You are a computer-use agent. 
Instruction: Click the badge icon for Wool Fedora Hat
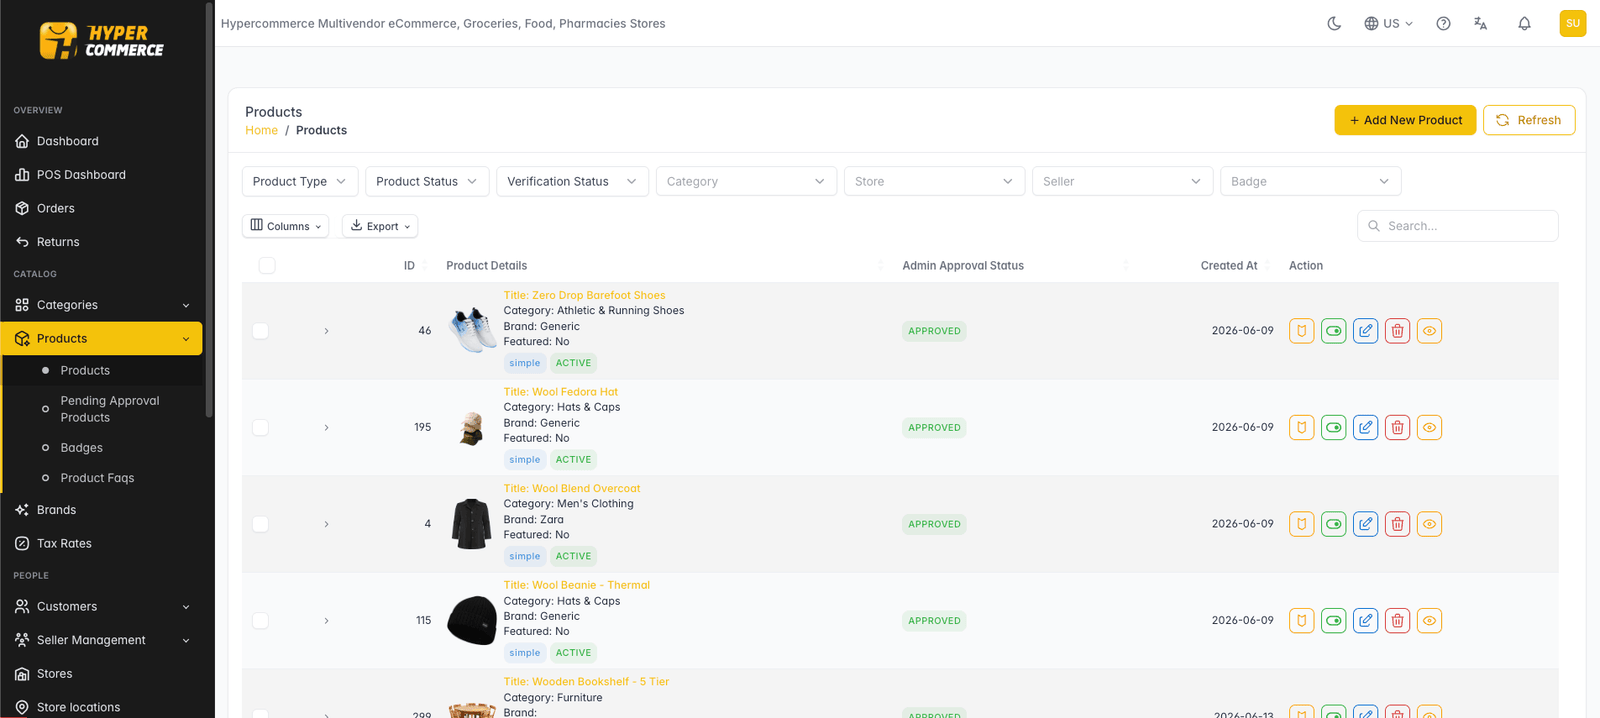tap(1302, 428)
